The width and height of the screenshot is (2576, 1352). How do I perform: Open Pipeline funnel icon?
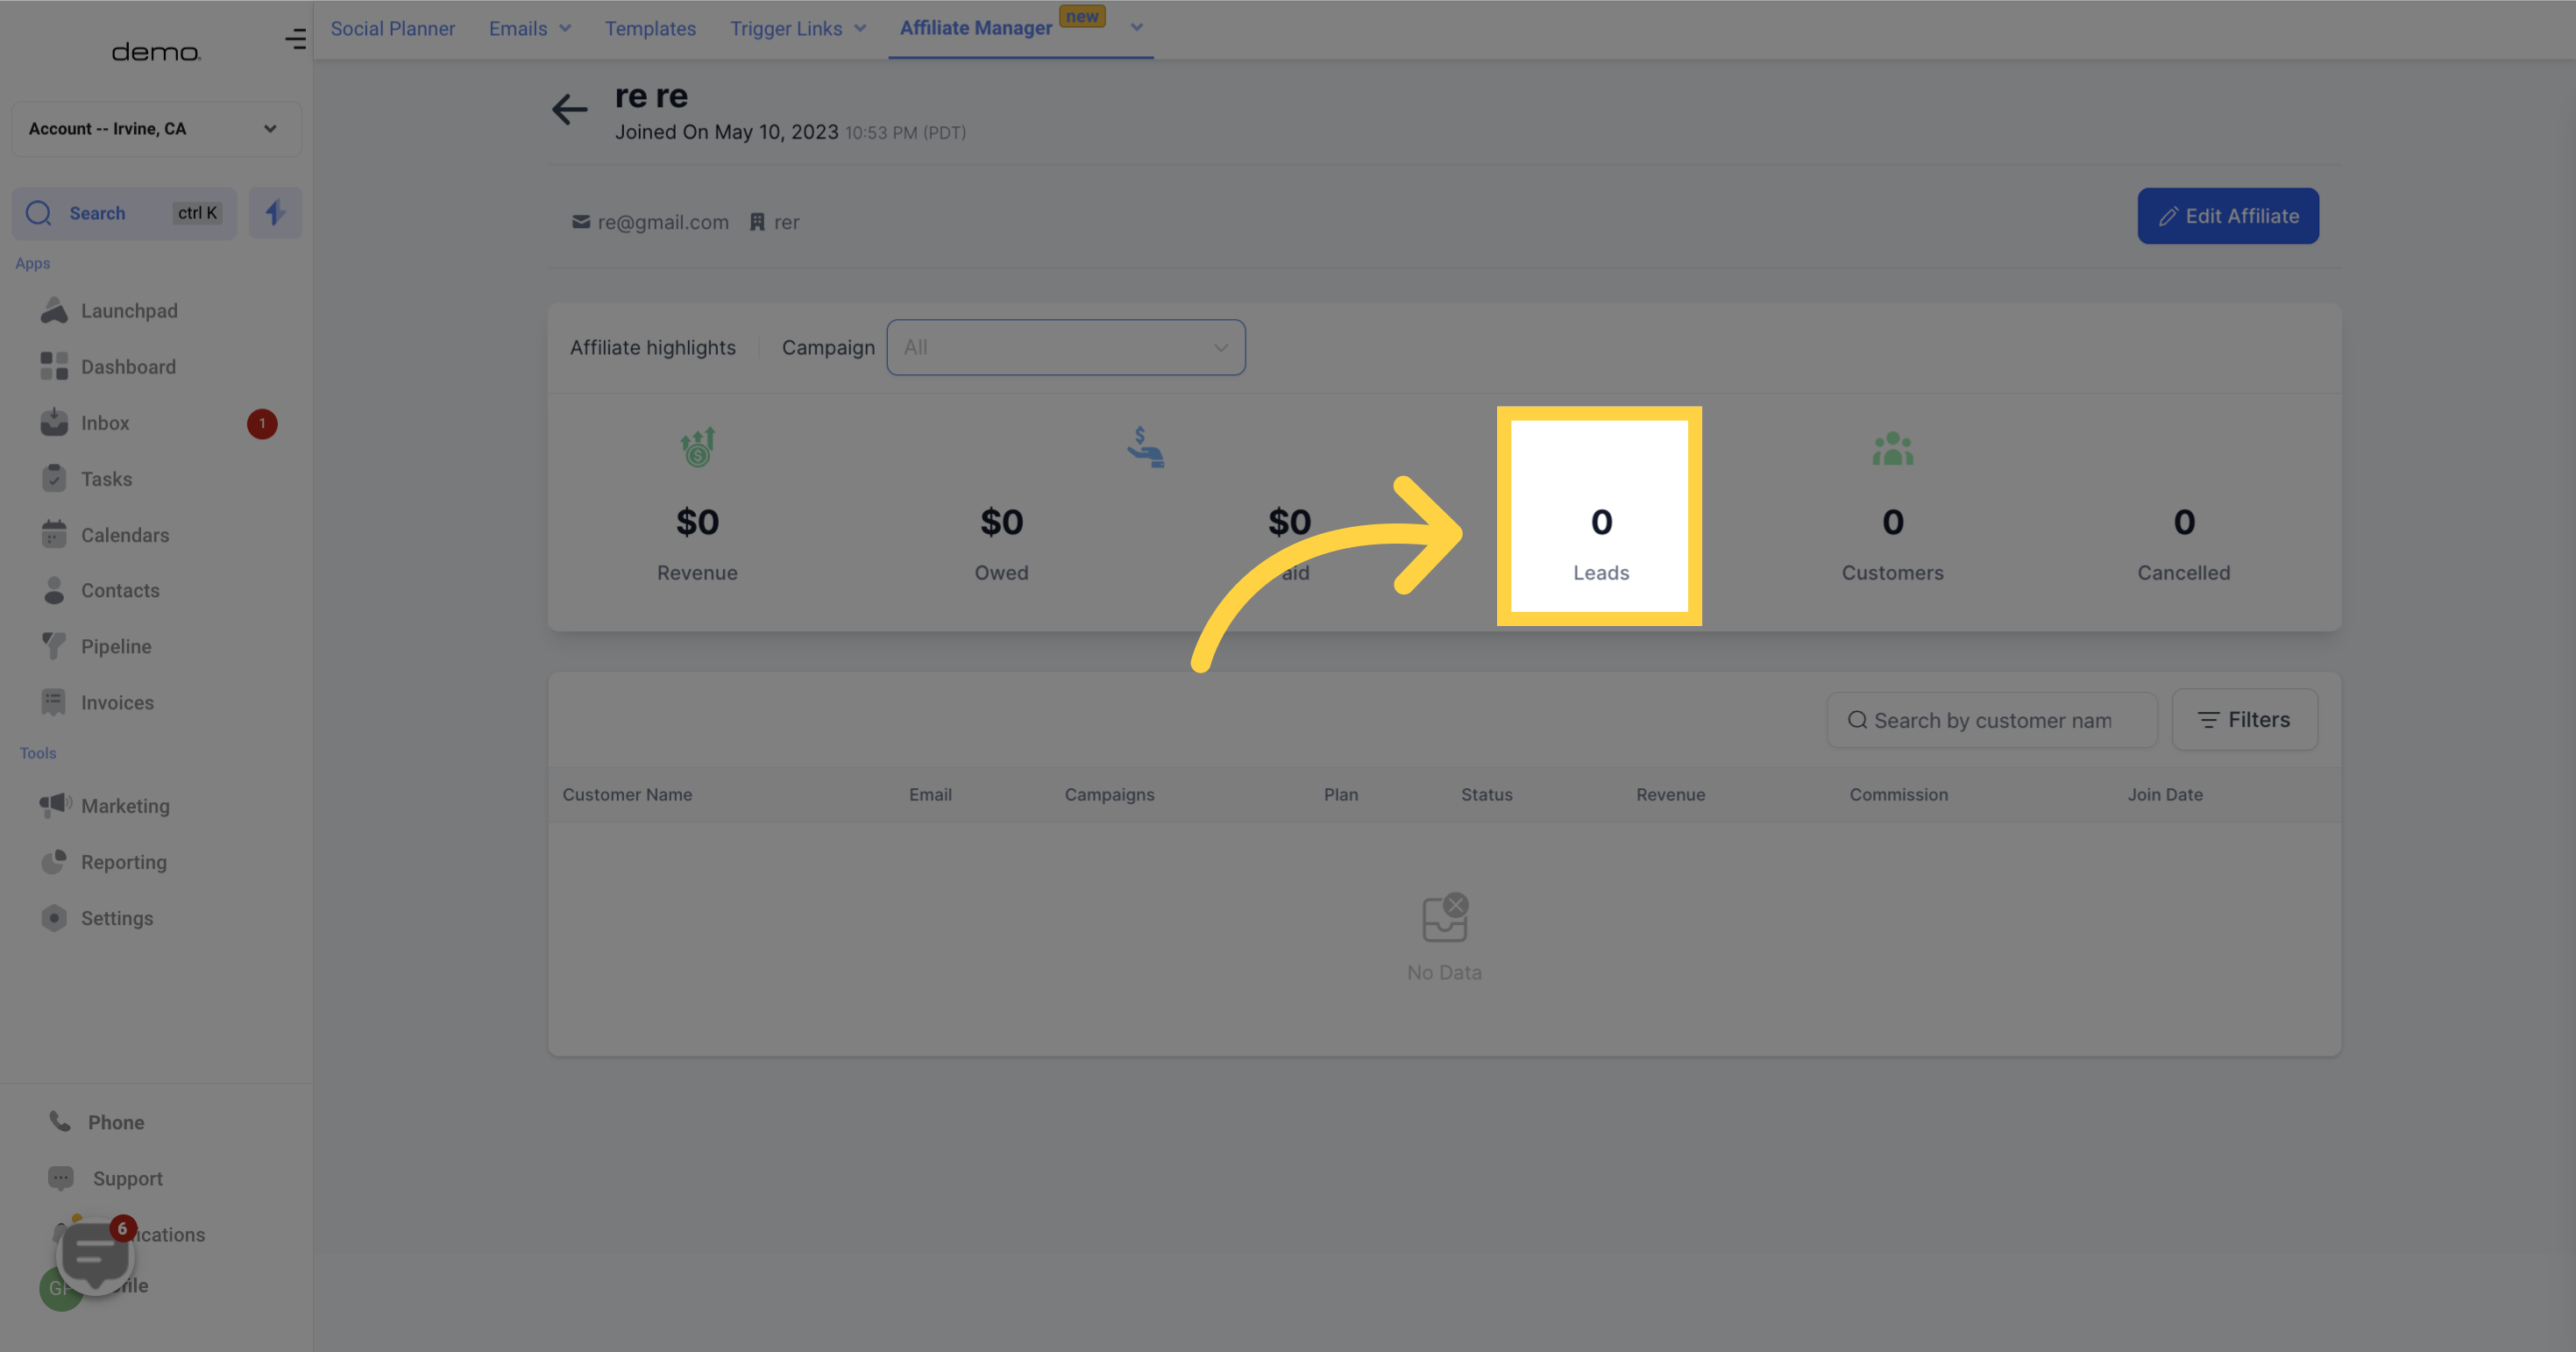tap(54, 646)
